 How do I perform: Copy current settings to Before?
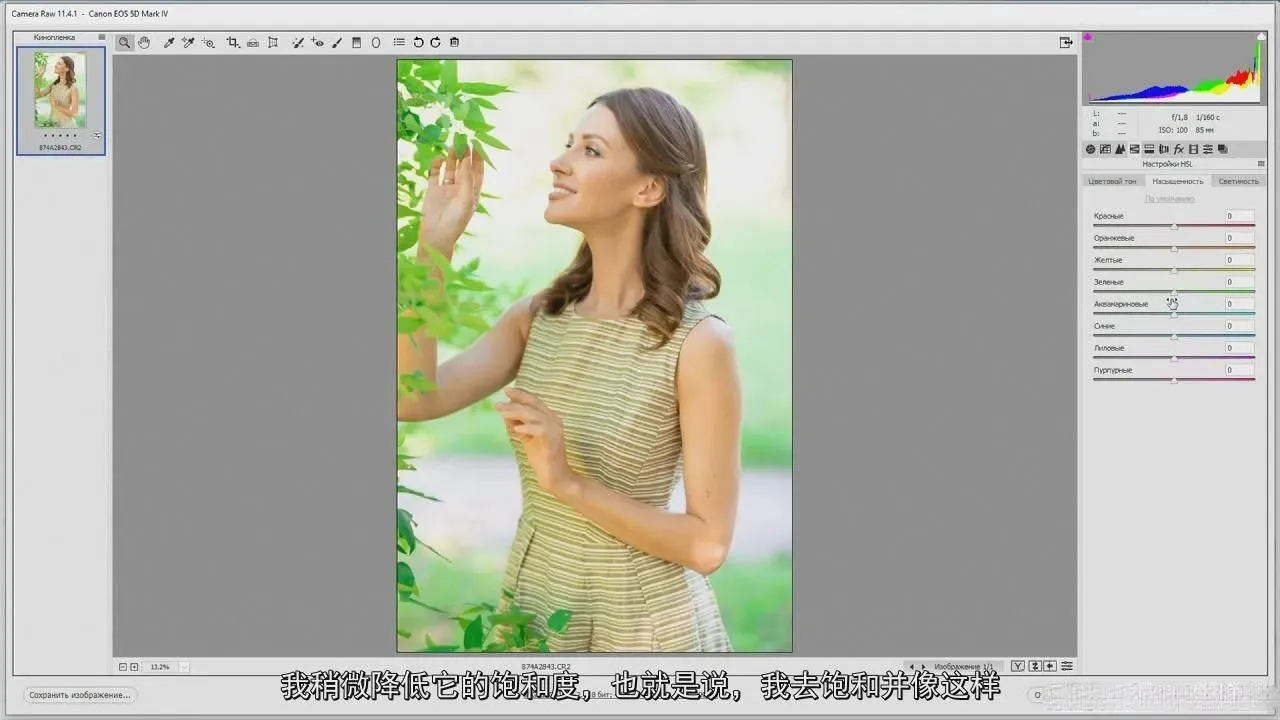1050,666
